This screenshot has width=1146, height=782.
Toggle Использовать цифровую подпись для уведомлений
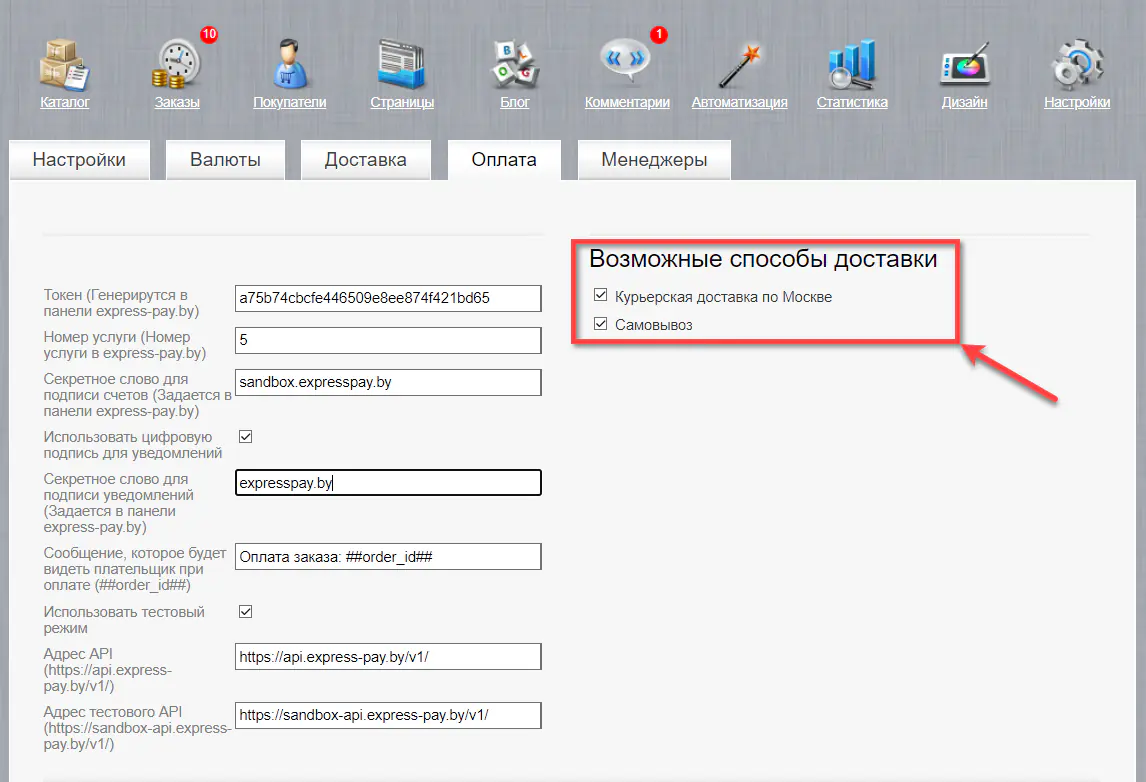(x=245, y=436)
